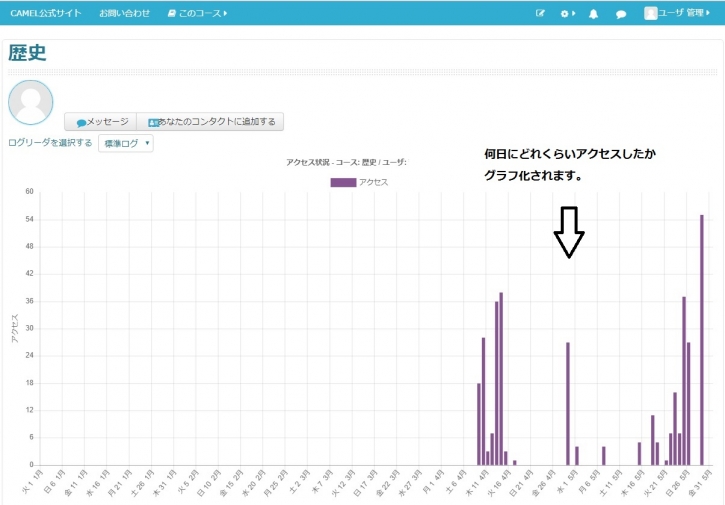This screenshot has width=725, height=505.
Task: Click the 歴史 page heading
Action: (27, 52)
